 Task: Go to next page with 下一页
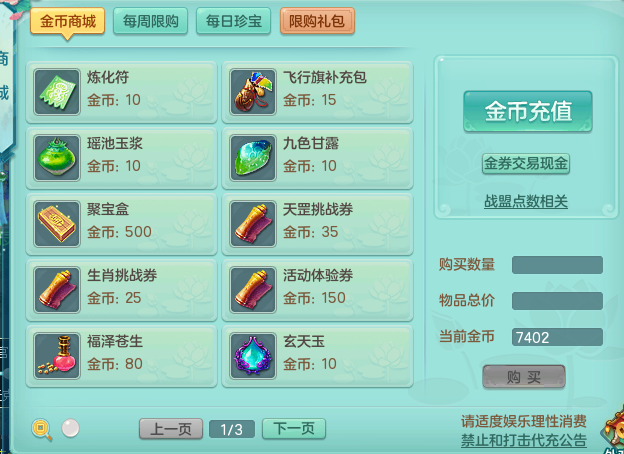pos(294,429)
